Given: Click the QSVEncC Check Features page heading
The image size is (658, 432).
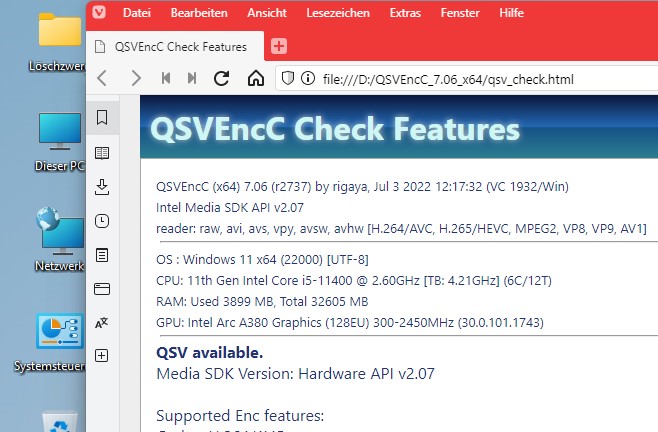Looking at the screenshot, I should click(335, 128).
